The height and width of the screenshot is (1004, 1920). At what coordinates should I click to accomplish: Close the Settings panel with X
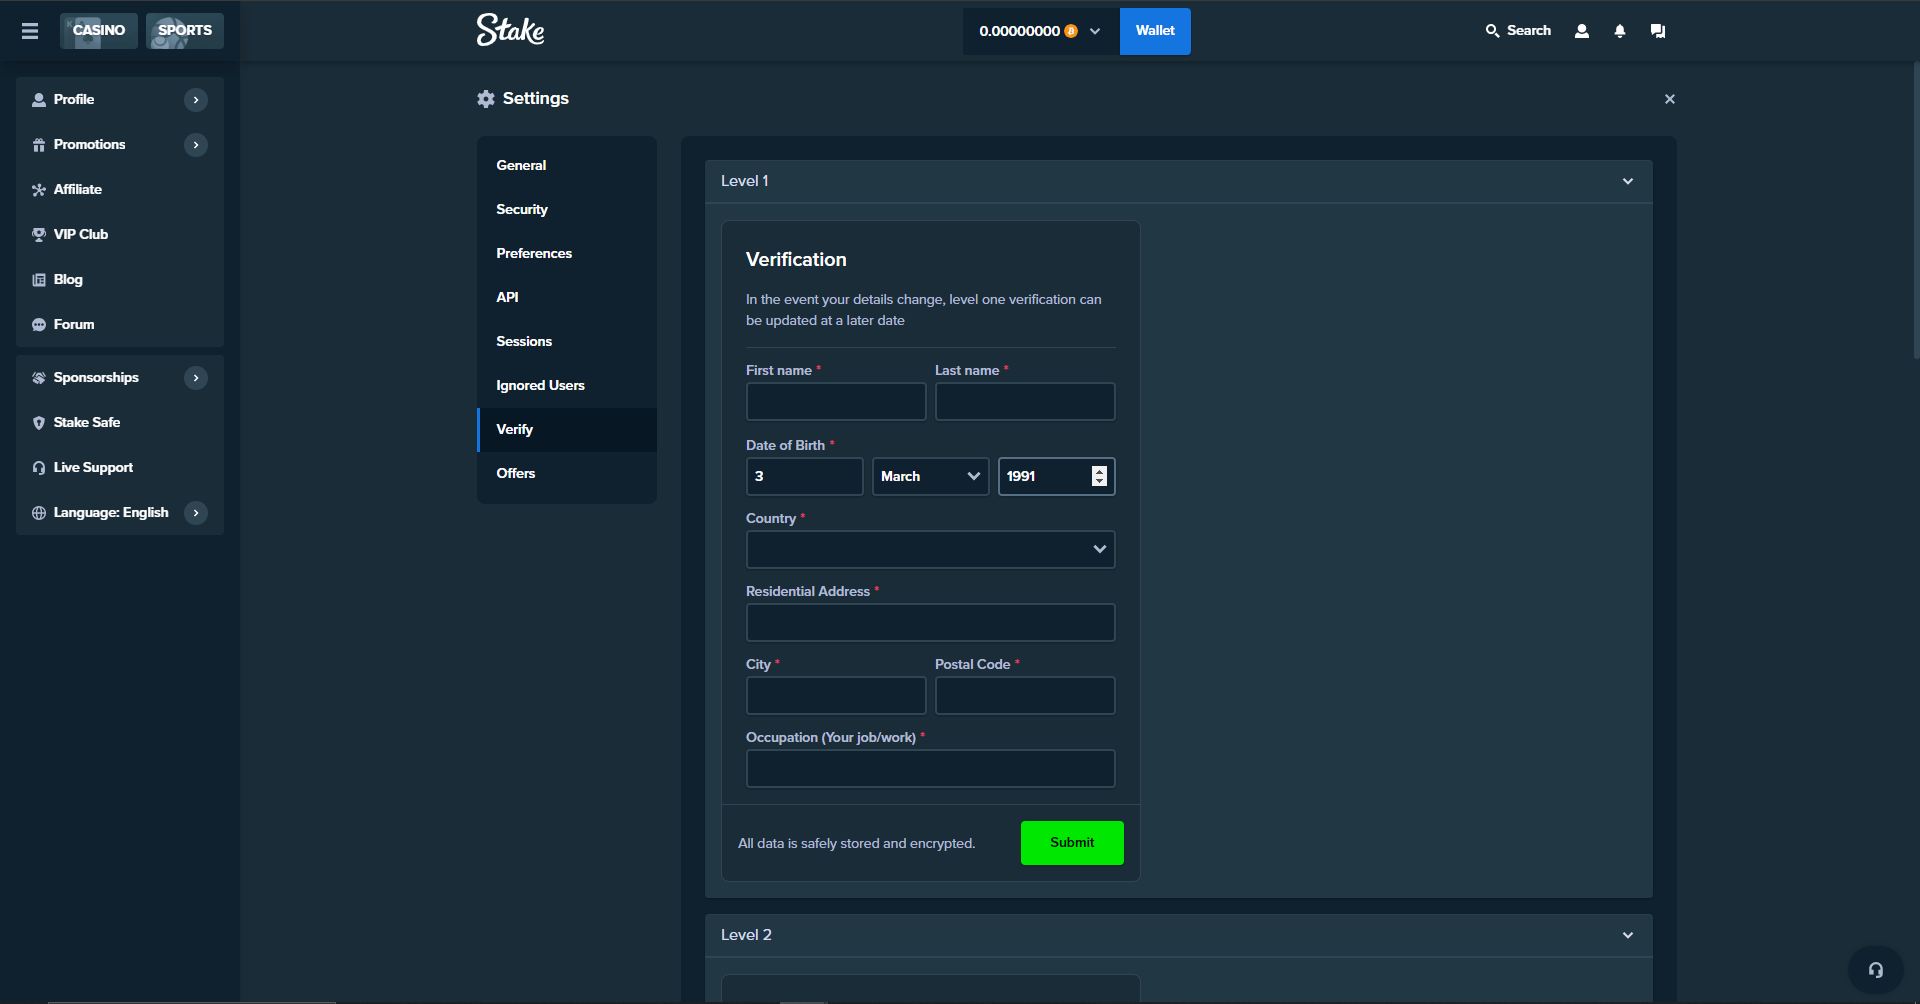[1669, 99]
